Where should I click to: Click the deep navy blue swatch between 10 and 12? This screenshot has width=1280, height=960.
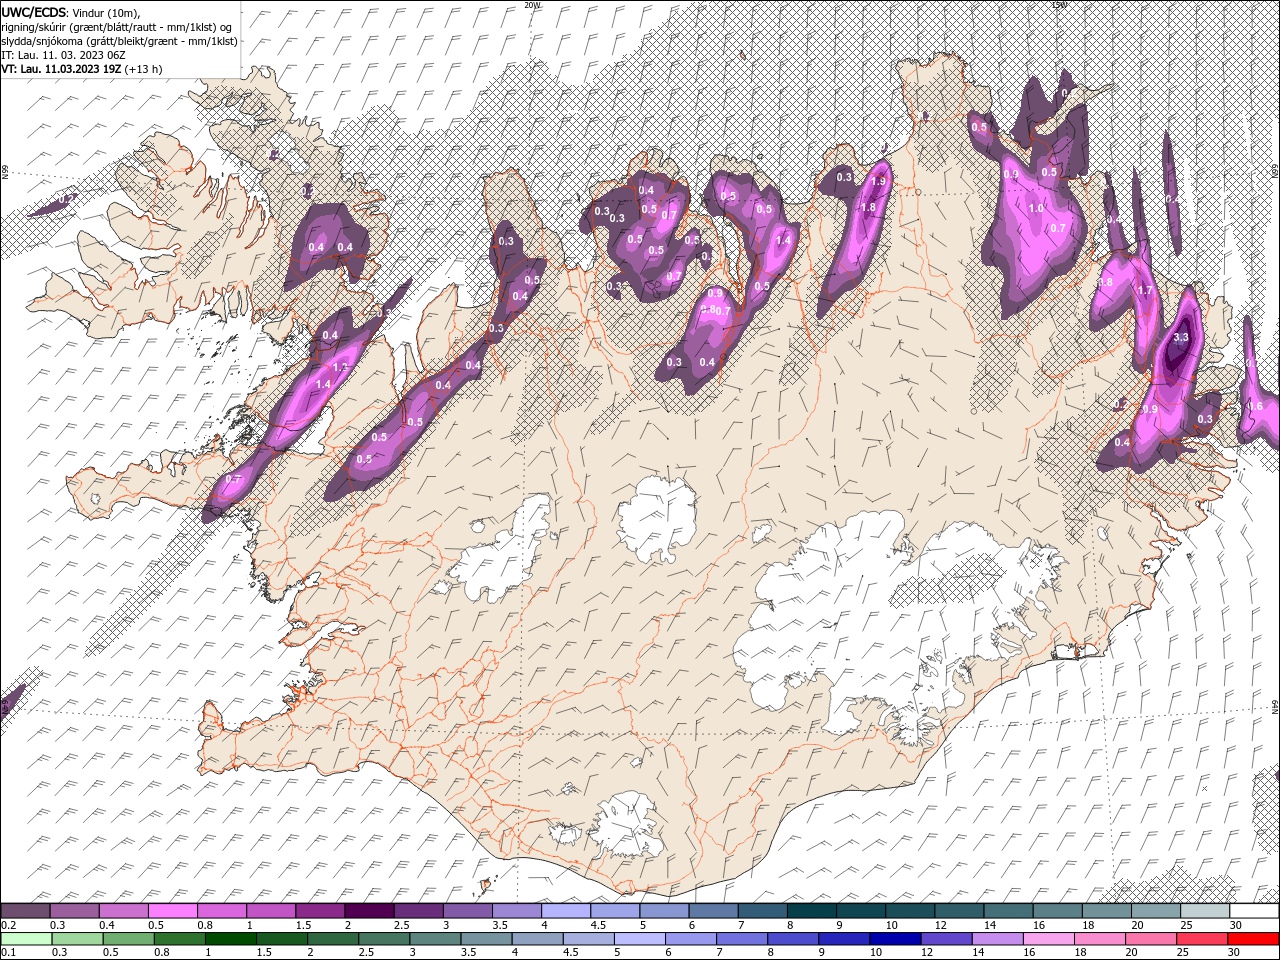click(x=895, y=939)
